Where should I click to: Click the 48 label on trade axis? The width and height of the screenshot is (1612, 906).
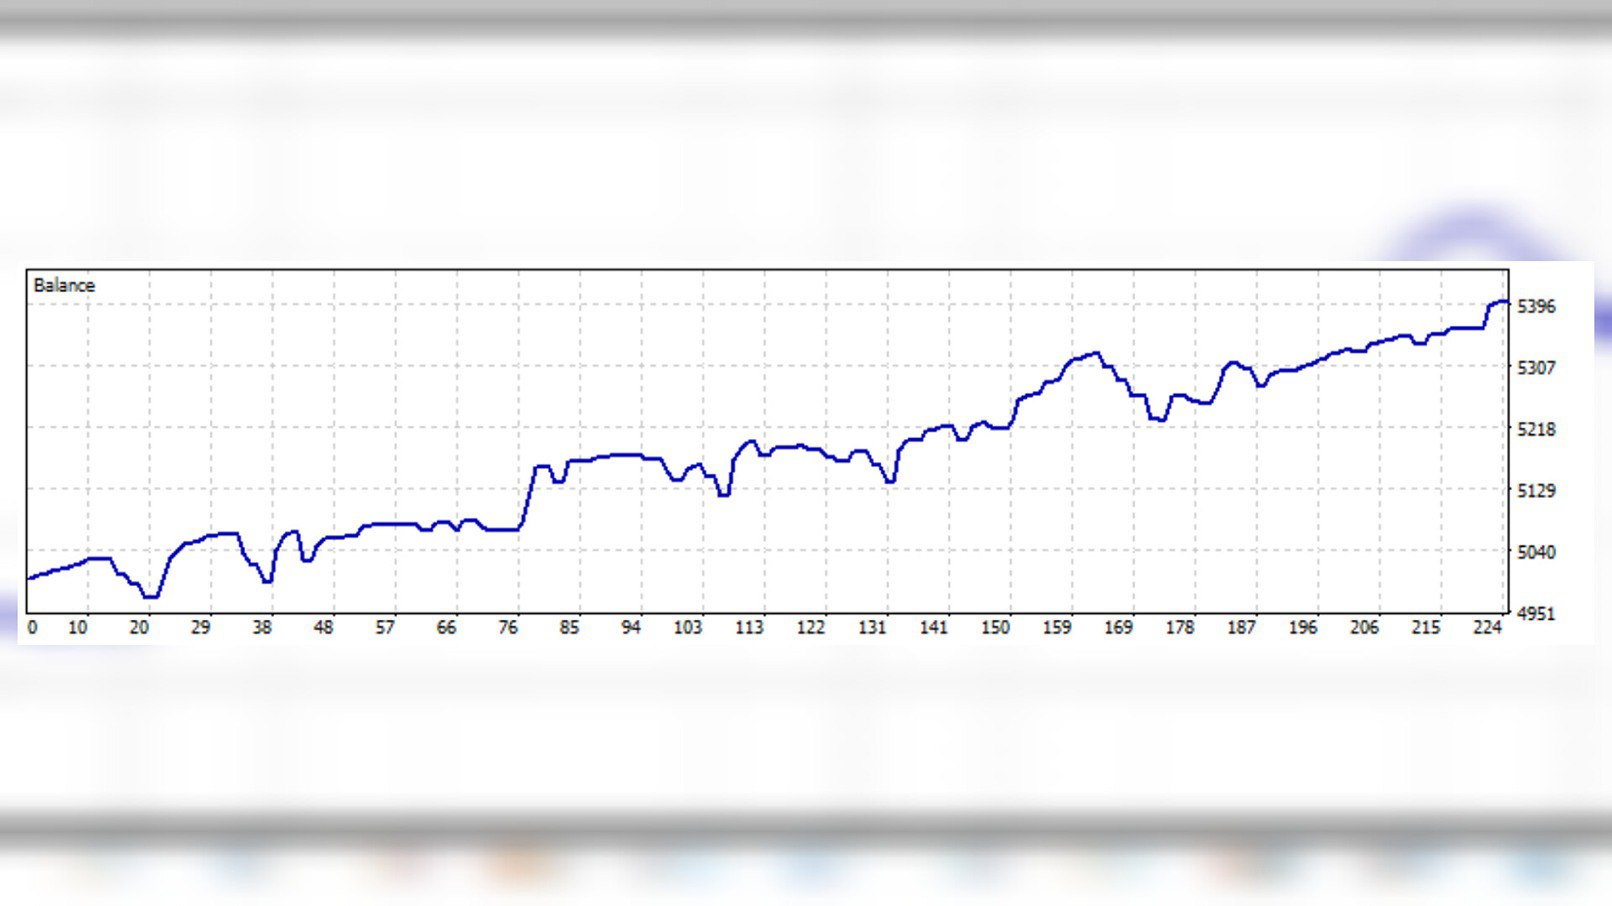point(323,627)
